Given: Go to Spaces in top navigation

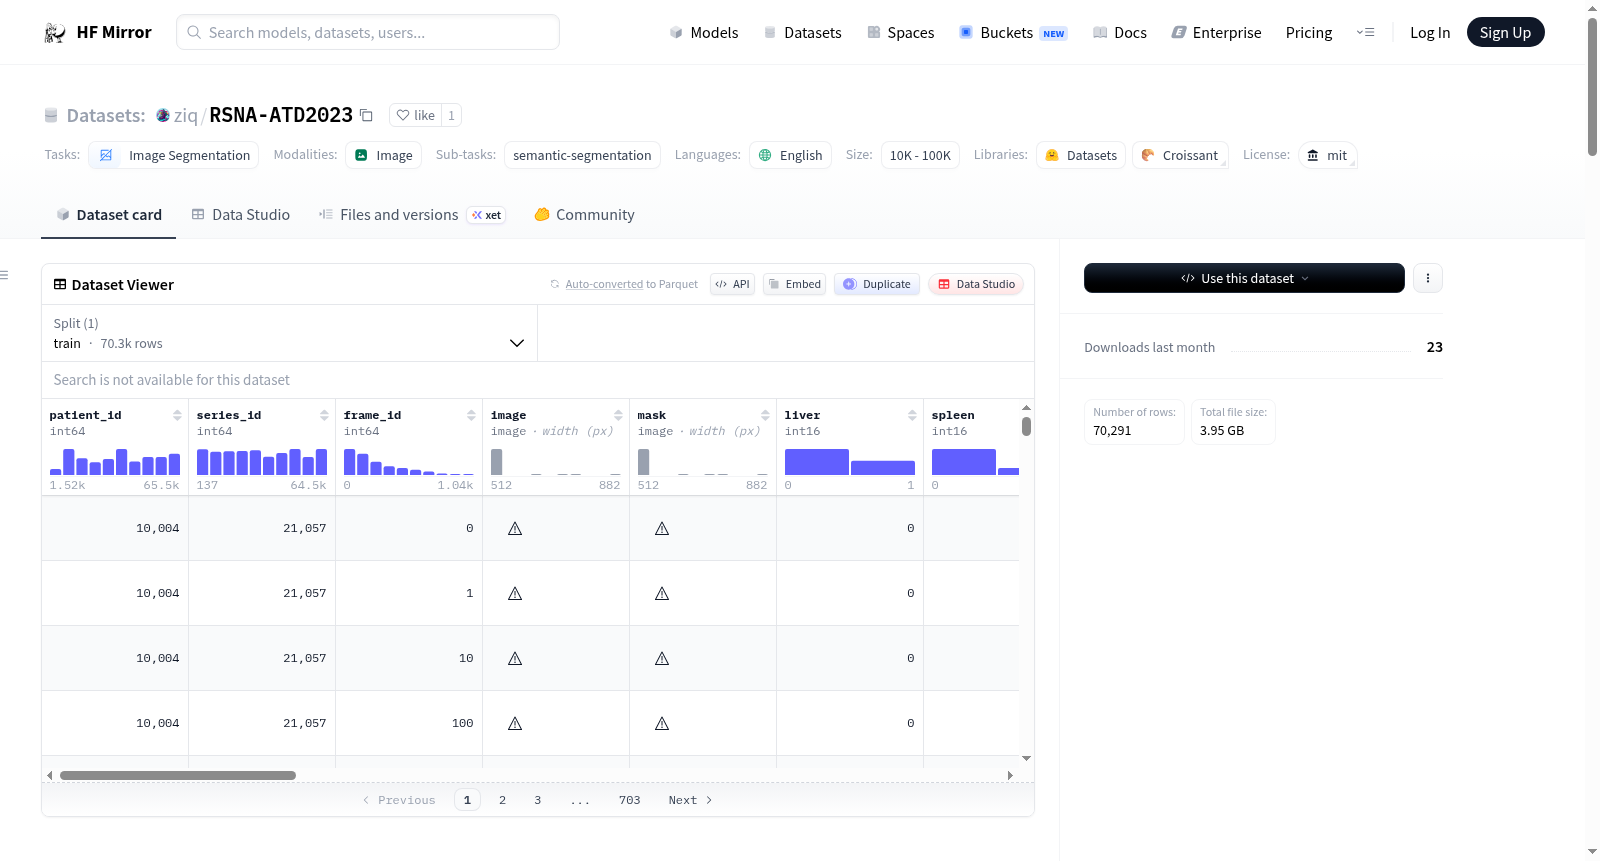Looking at the screenshot, I should 900,33.
